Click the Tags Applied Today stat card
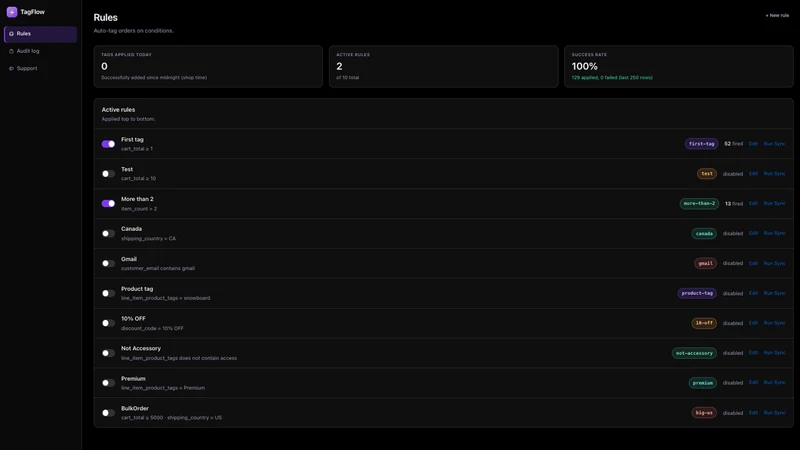800x450 pixels. pyautogui.click(x=208, y=66)
